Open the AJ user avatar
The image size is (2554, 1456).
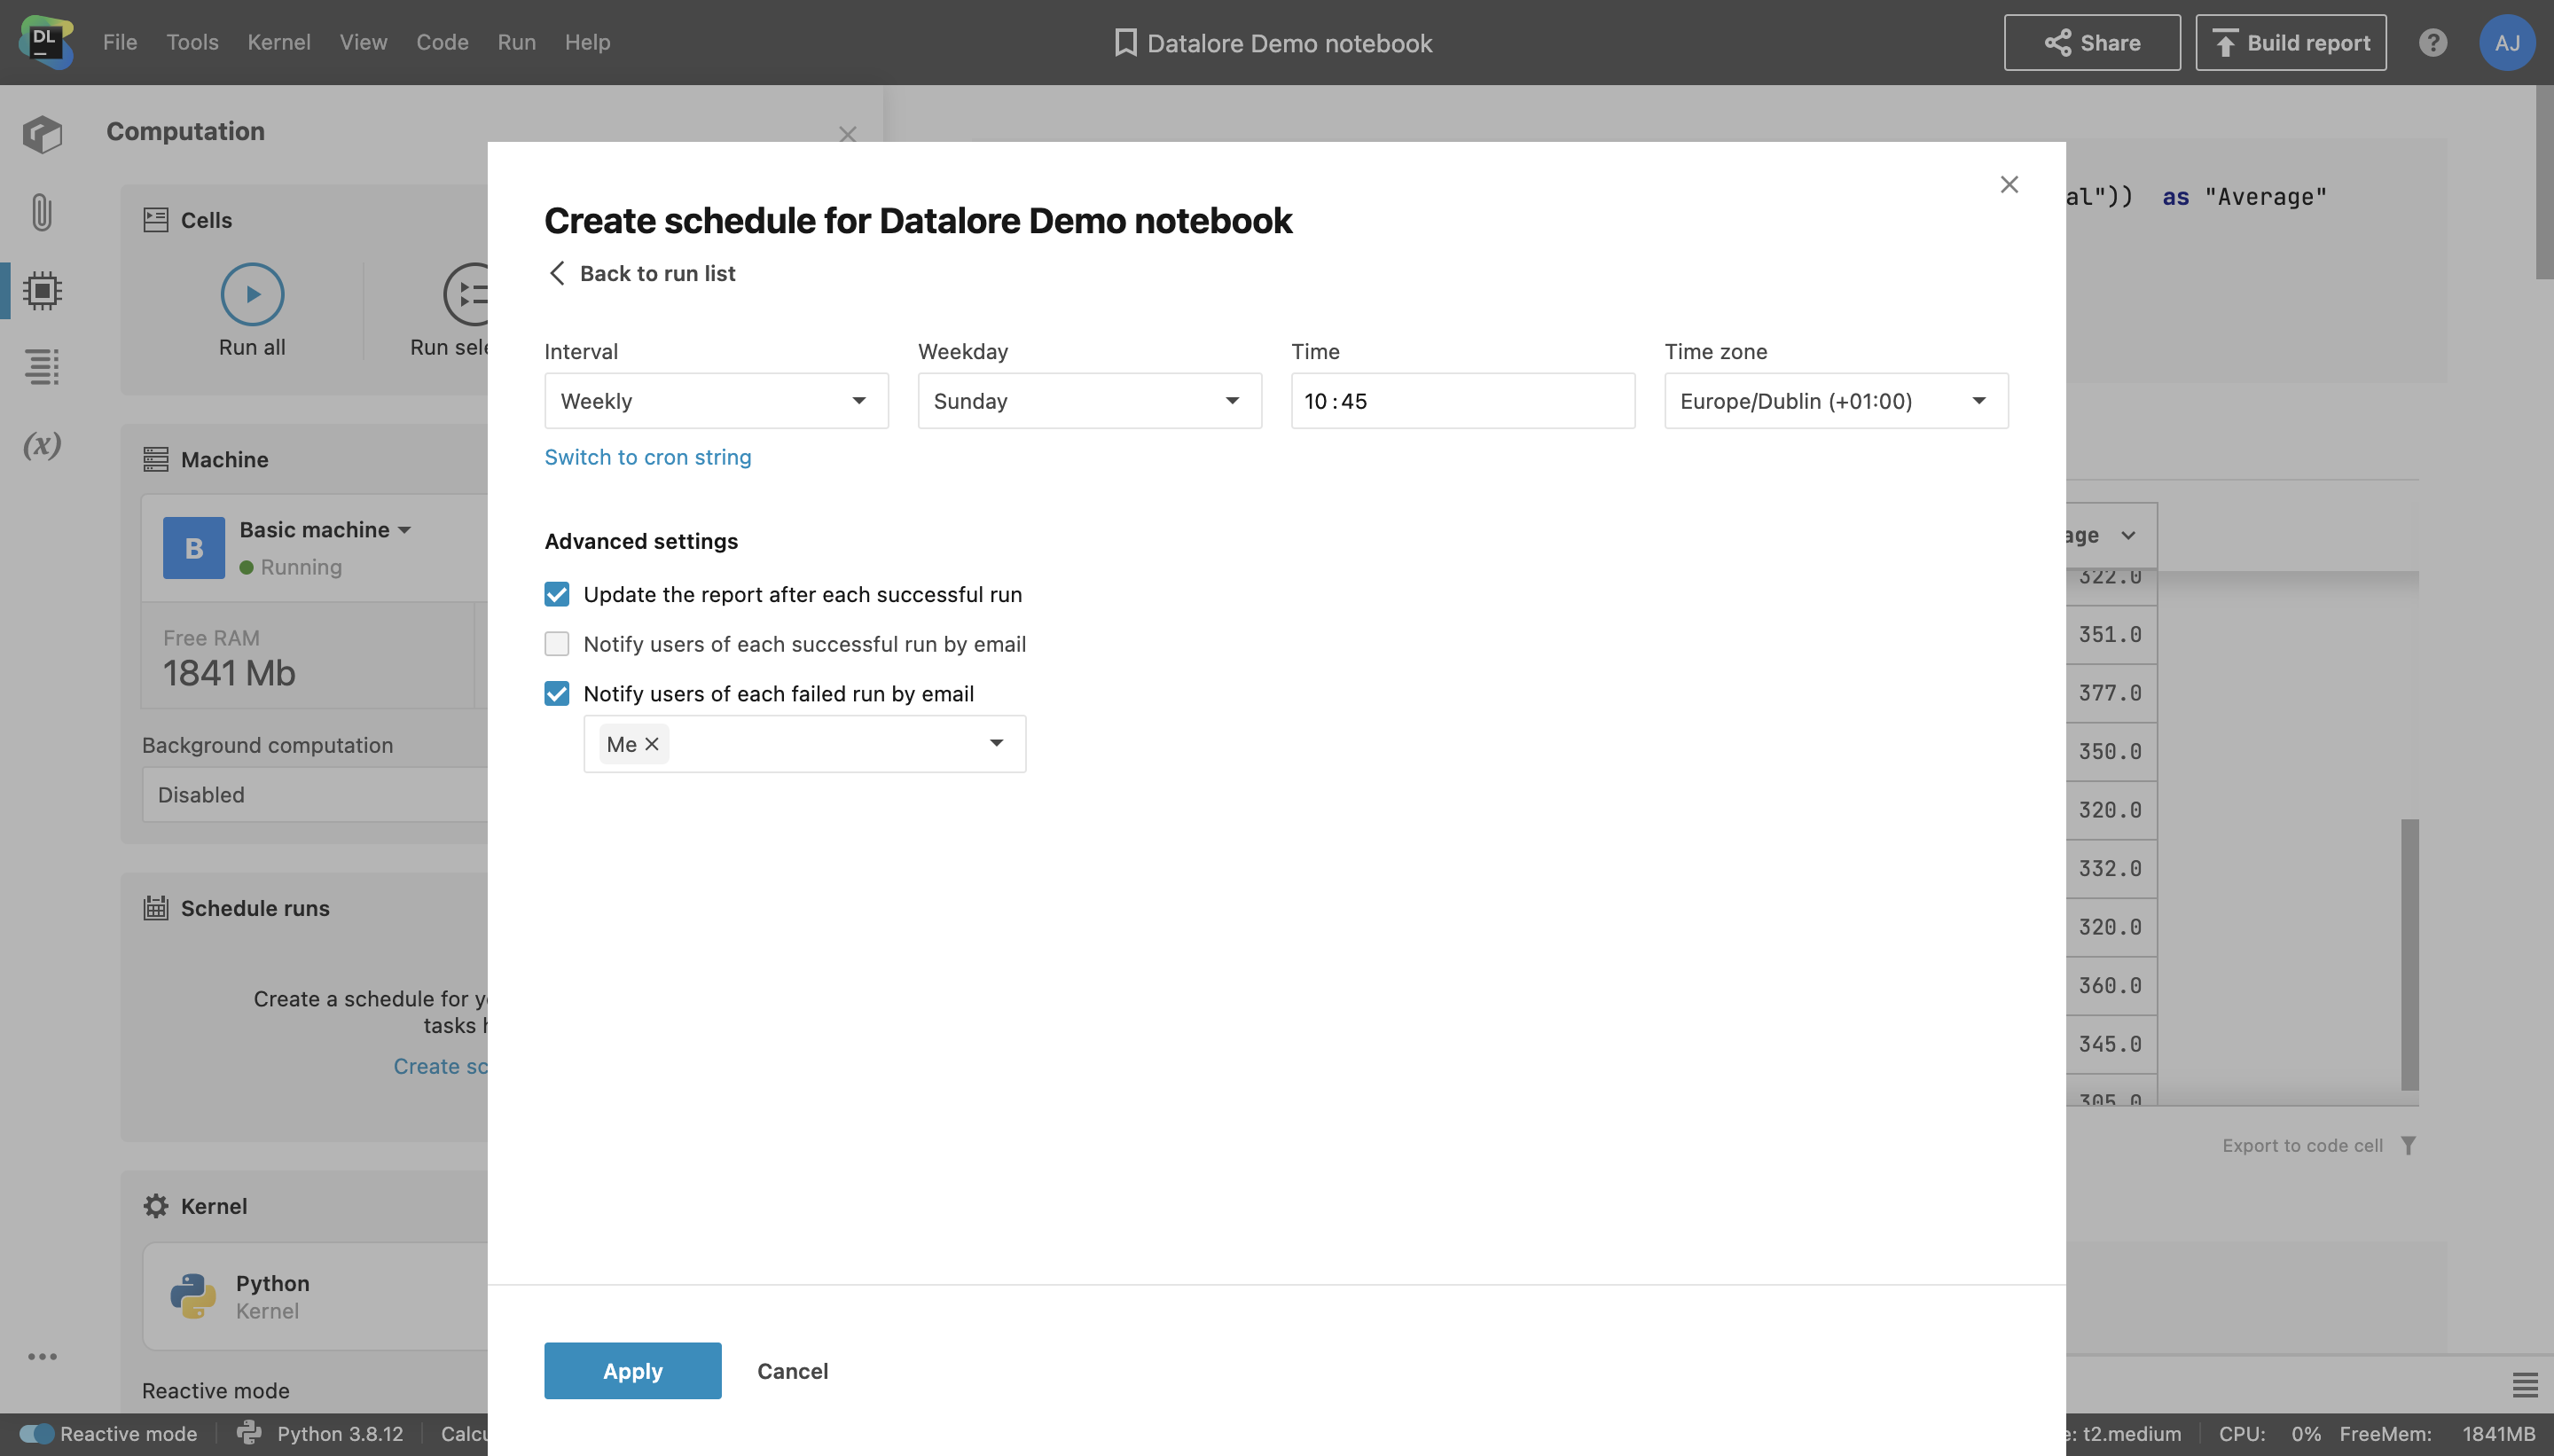(x=2506, y=42)
